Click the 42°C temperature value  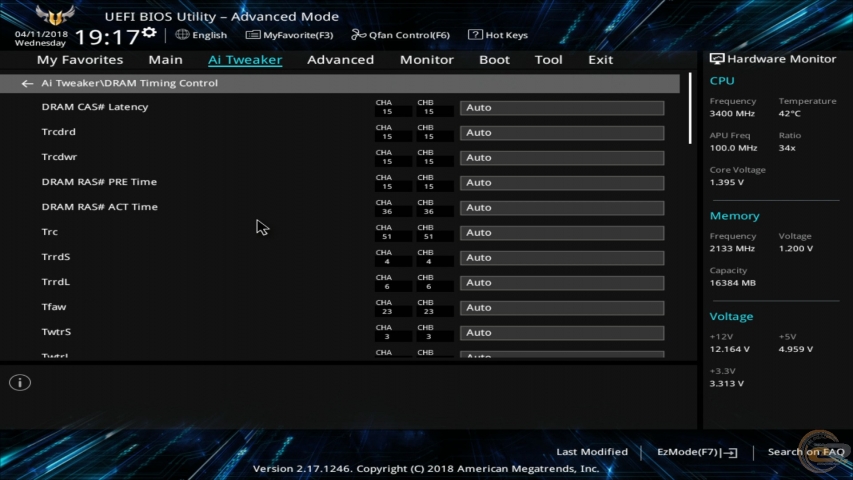tap(789, 114)
